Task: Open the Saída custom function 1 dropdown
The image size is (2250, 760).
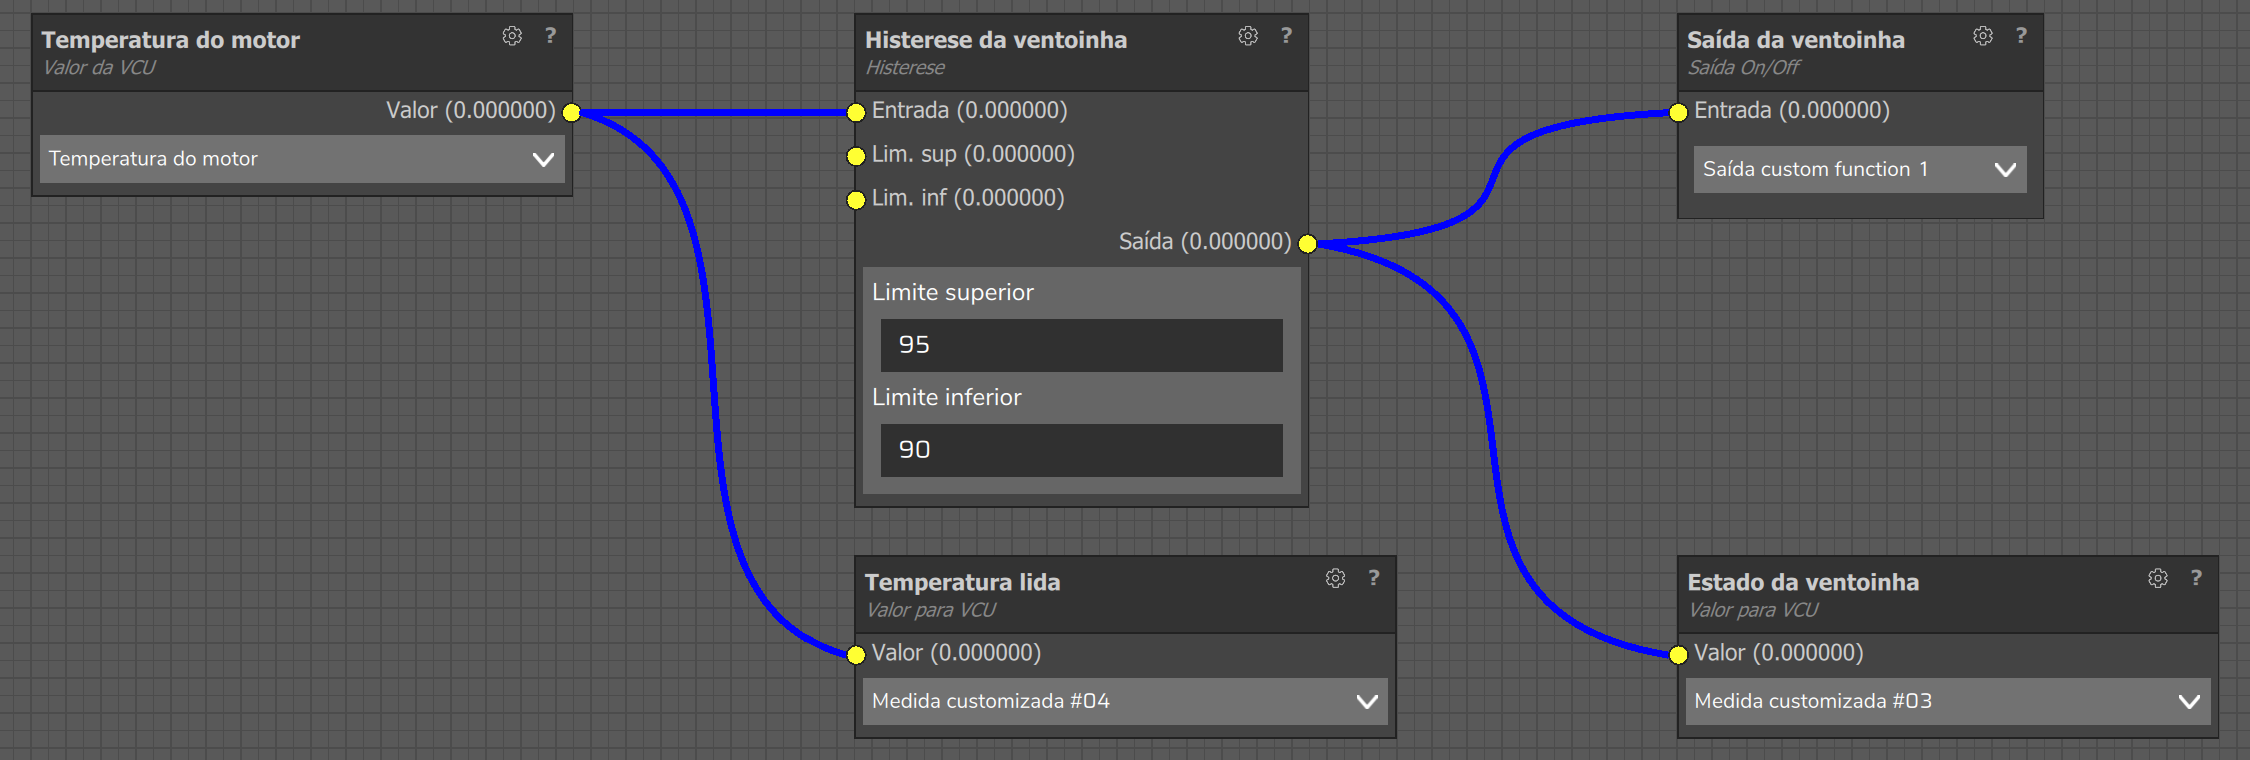Action: [1860, 169]
